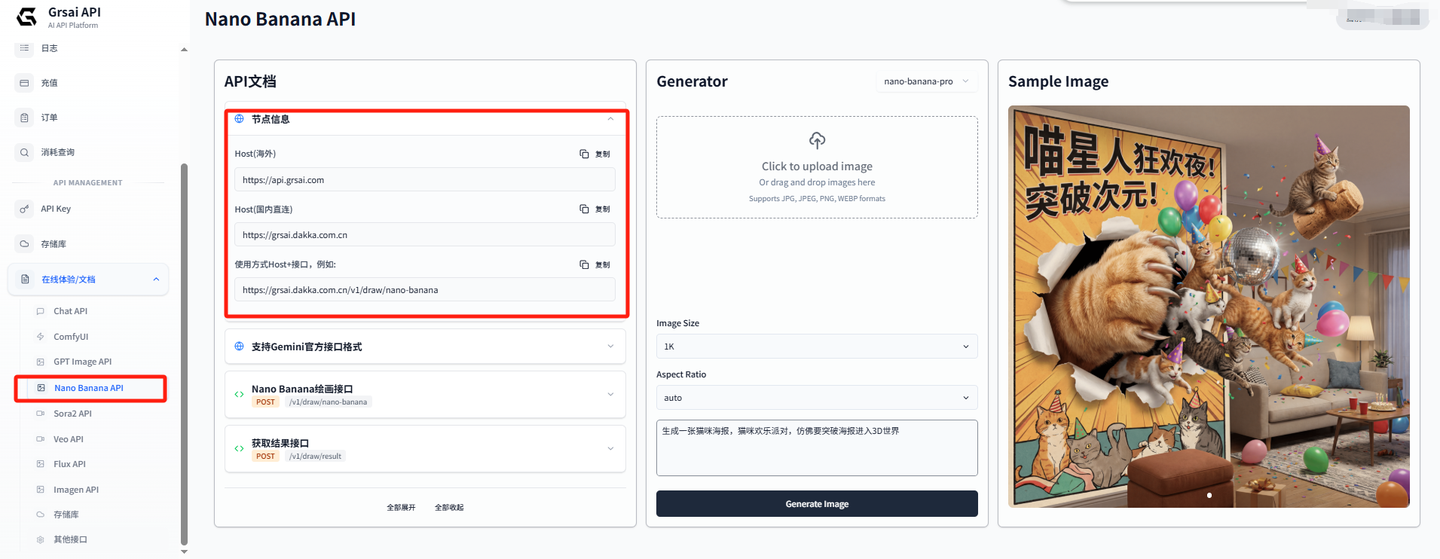Copy the Host(海外) URL

[x=595, y=154]
